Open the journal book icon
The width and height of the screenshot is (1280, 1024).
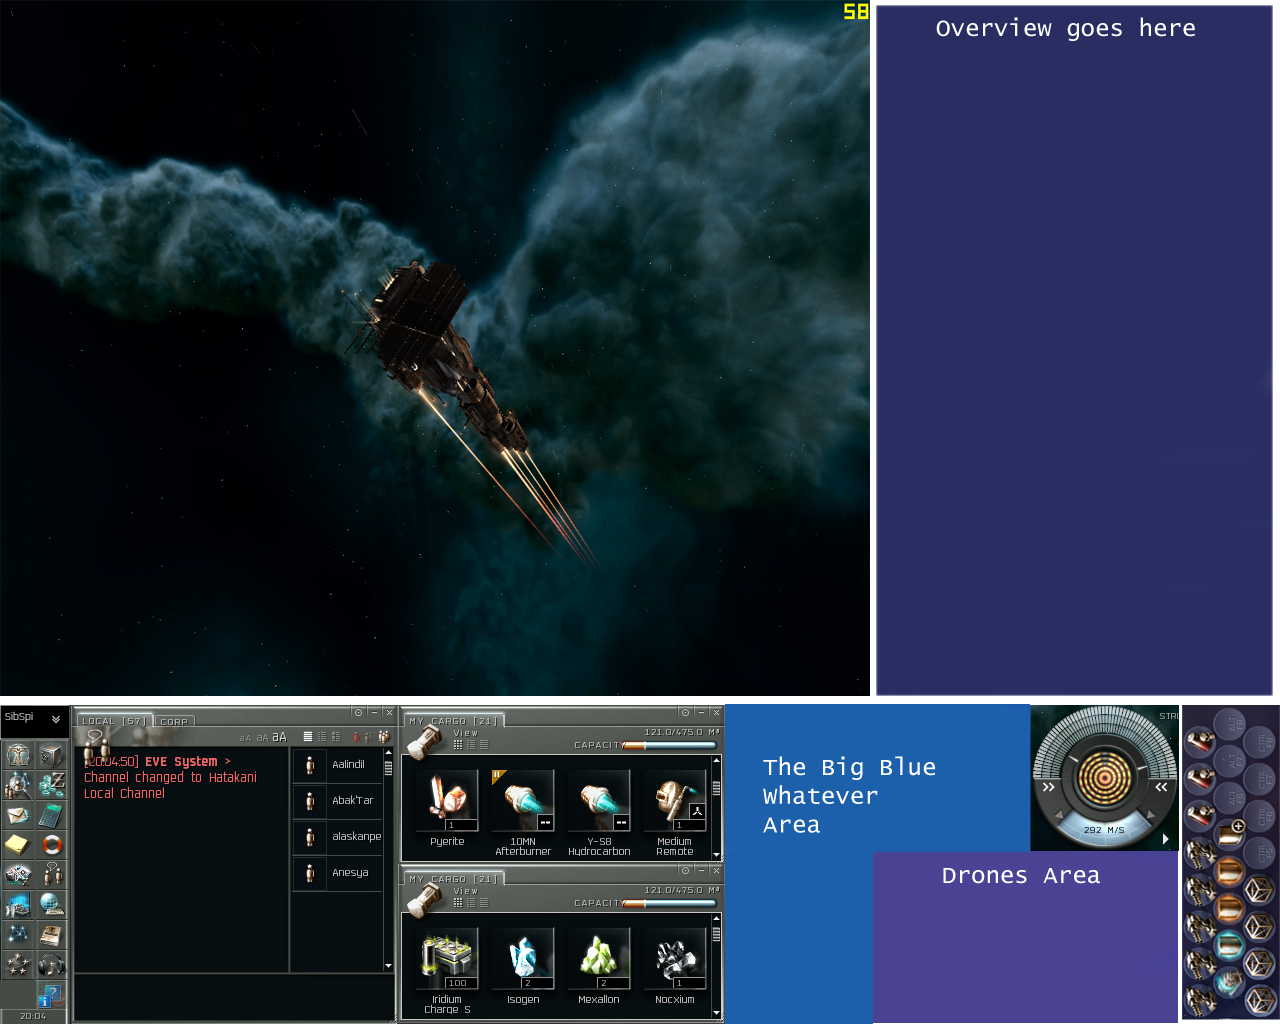[x=51, y=934]
